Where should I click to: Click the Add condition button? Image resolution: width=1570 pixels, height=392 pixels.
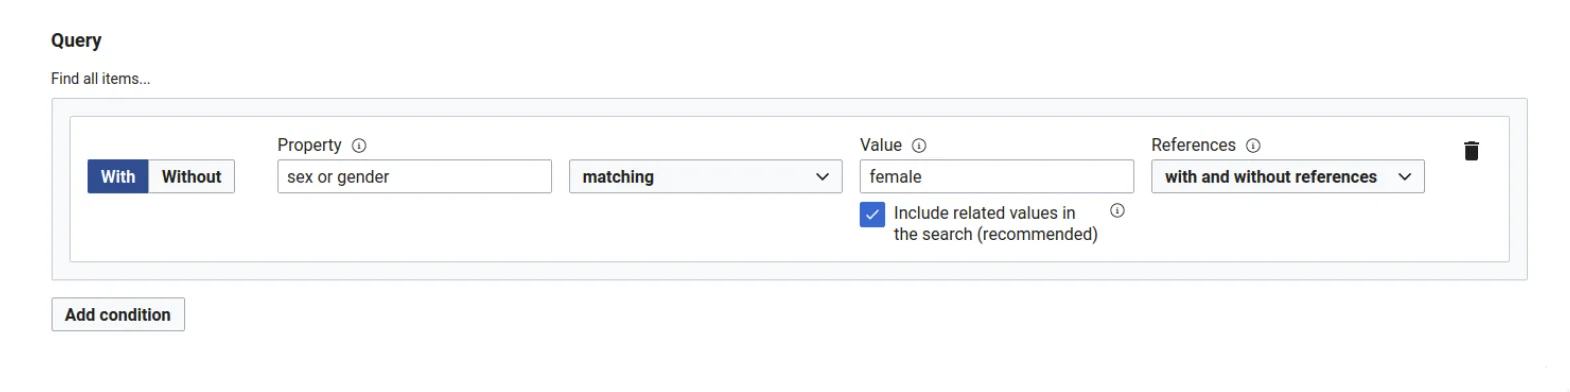point(118,315)
